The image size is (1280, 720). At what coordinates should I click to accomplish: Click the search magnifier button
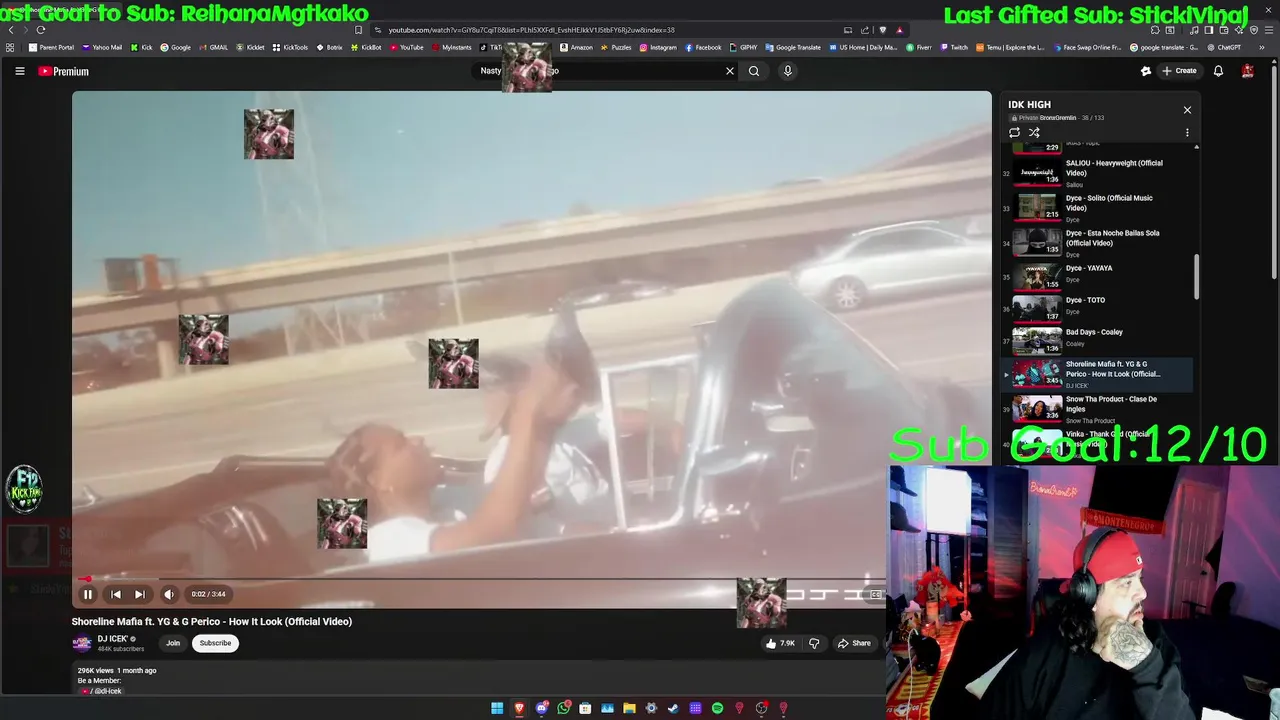(754, 71)
